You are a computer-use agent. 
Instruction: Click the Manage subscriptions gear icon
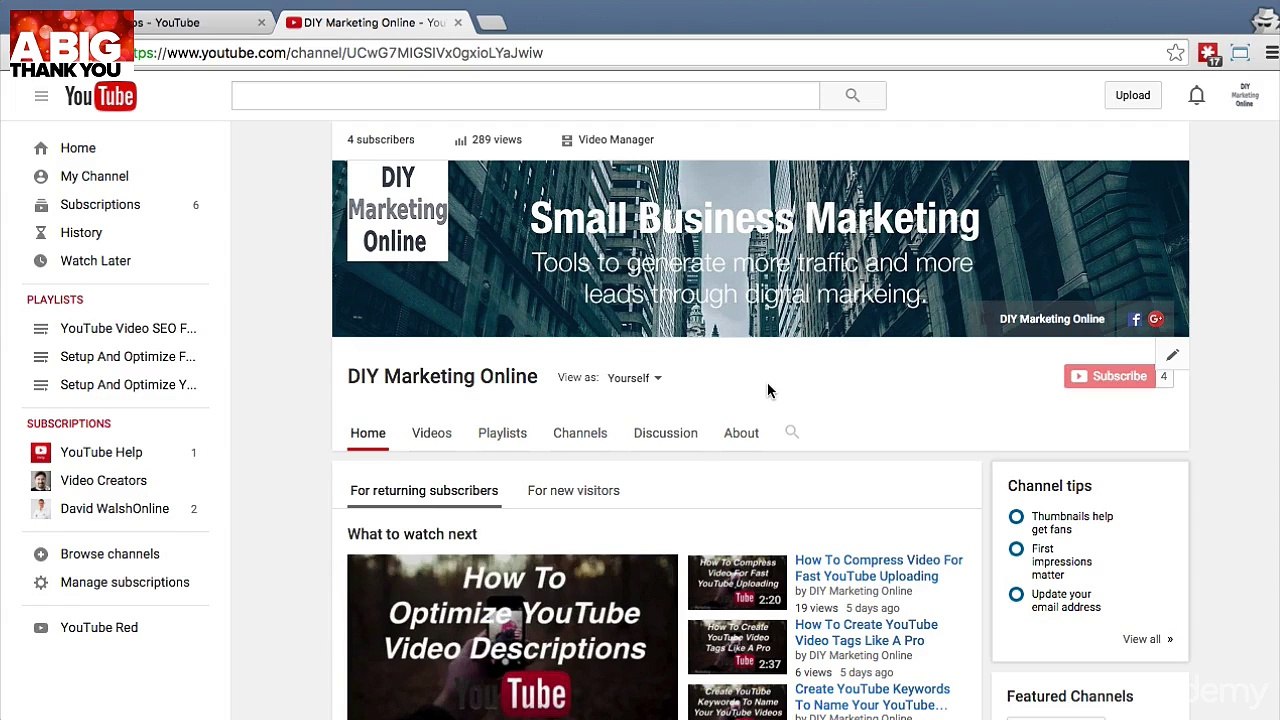click(x=41, y=582)
